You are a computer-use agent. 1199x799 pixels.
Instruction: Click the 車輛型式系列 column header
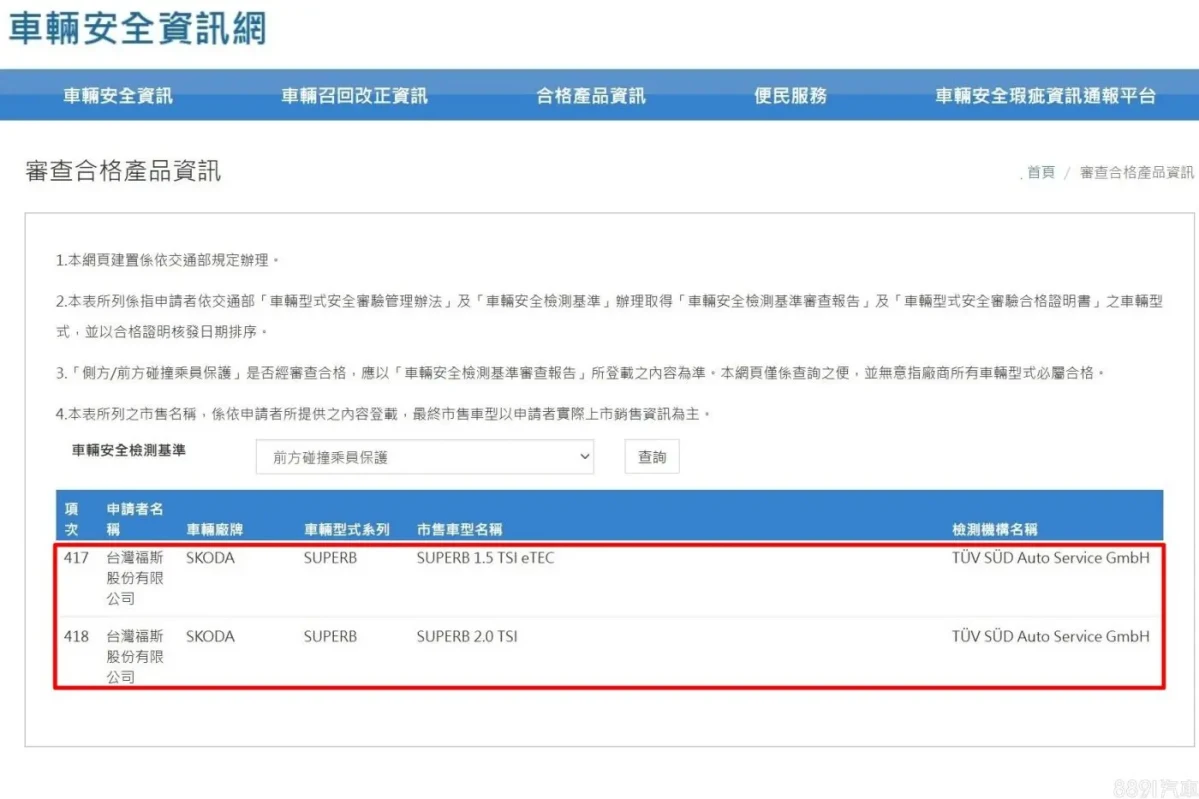coord(346,529)
